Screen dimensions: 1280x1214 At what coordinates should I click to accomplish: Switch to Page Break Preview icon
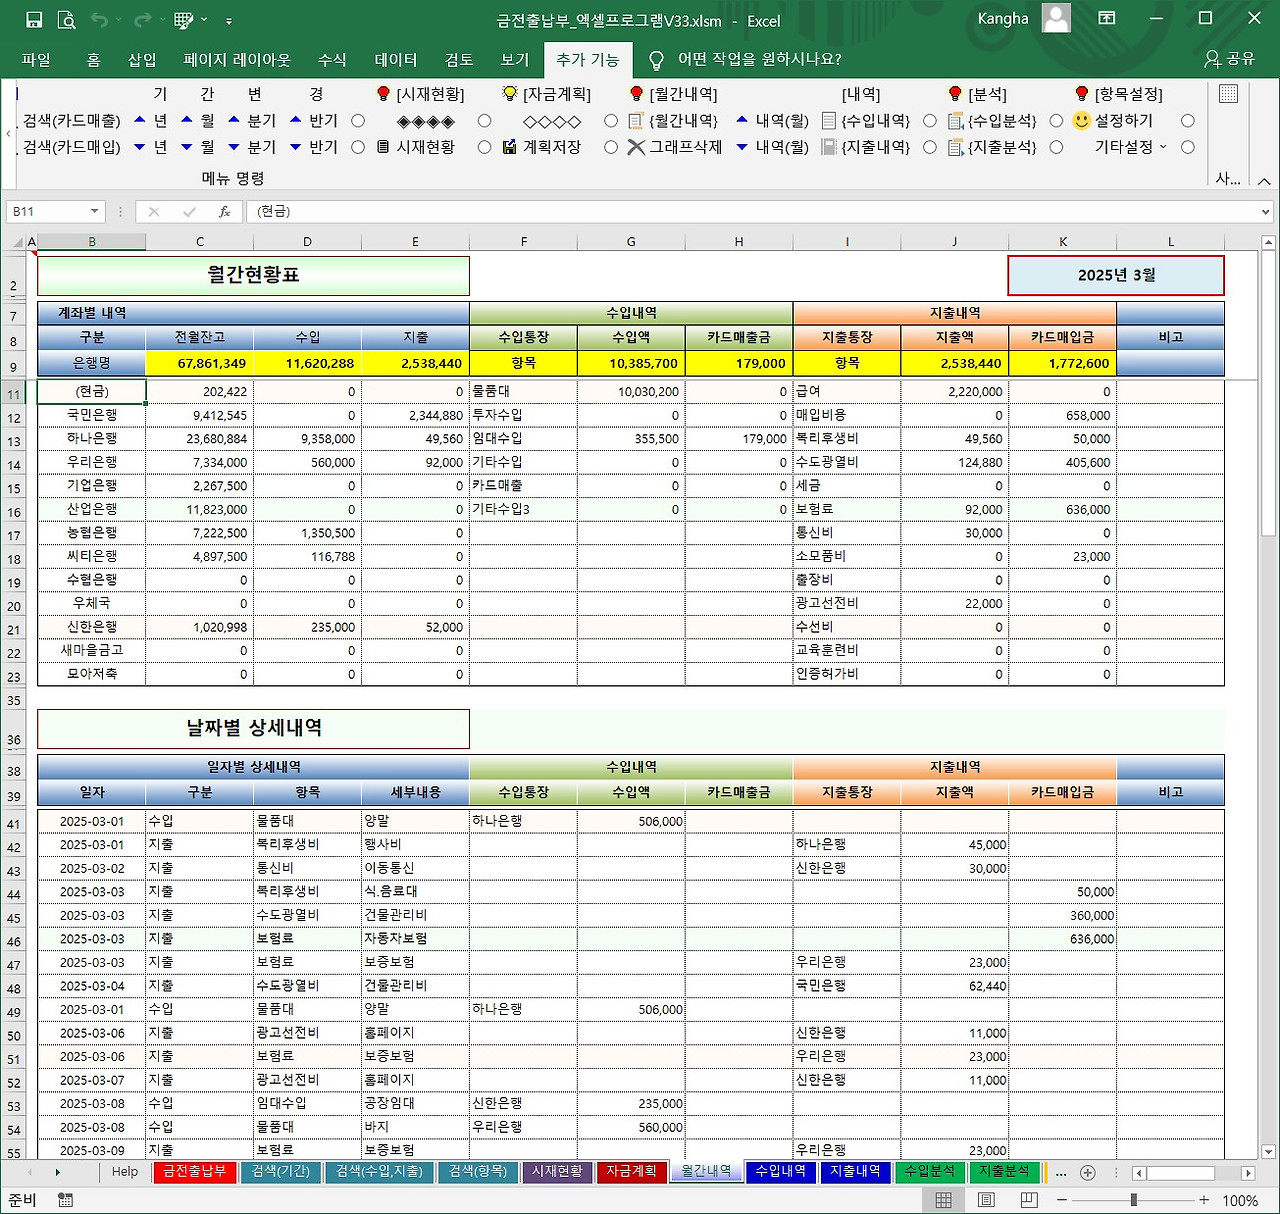coord(1028,1200)
